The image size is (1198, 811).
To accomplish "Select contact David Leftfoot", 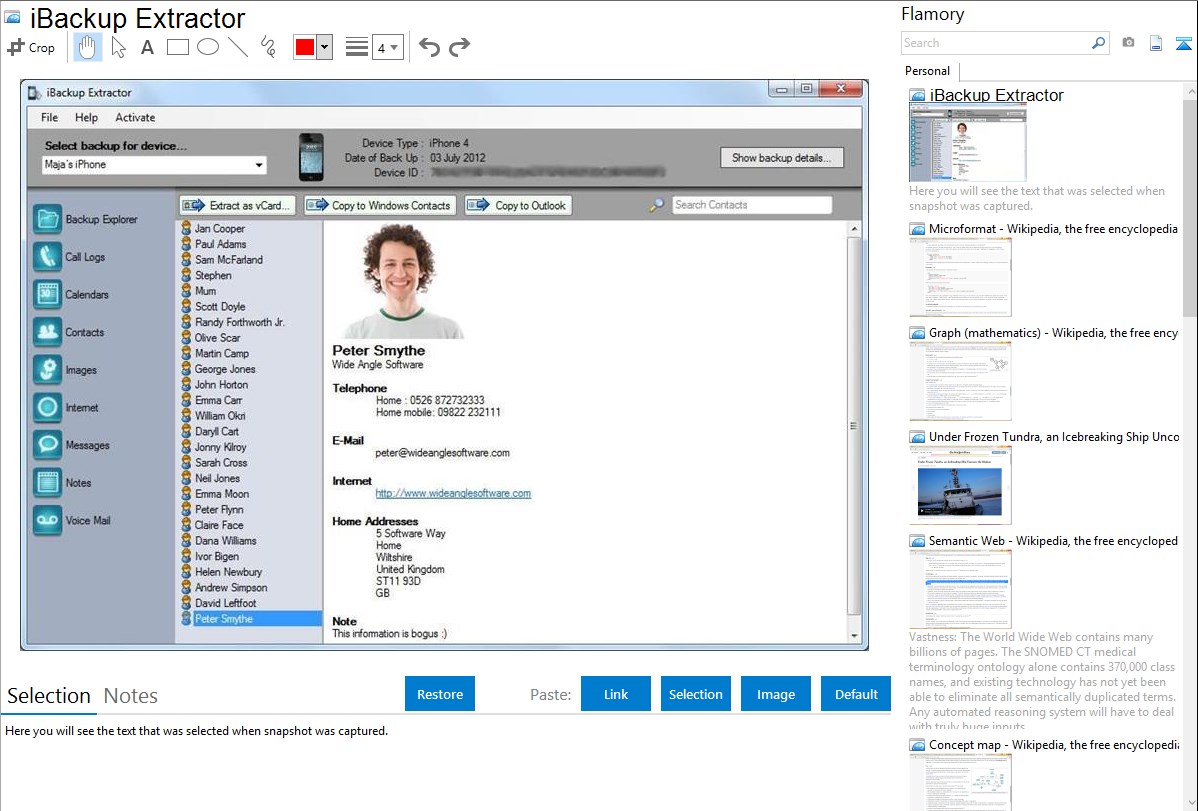I will coord(225,603).
